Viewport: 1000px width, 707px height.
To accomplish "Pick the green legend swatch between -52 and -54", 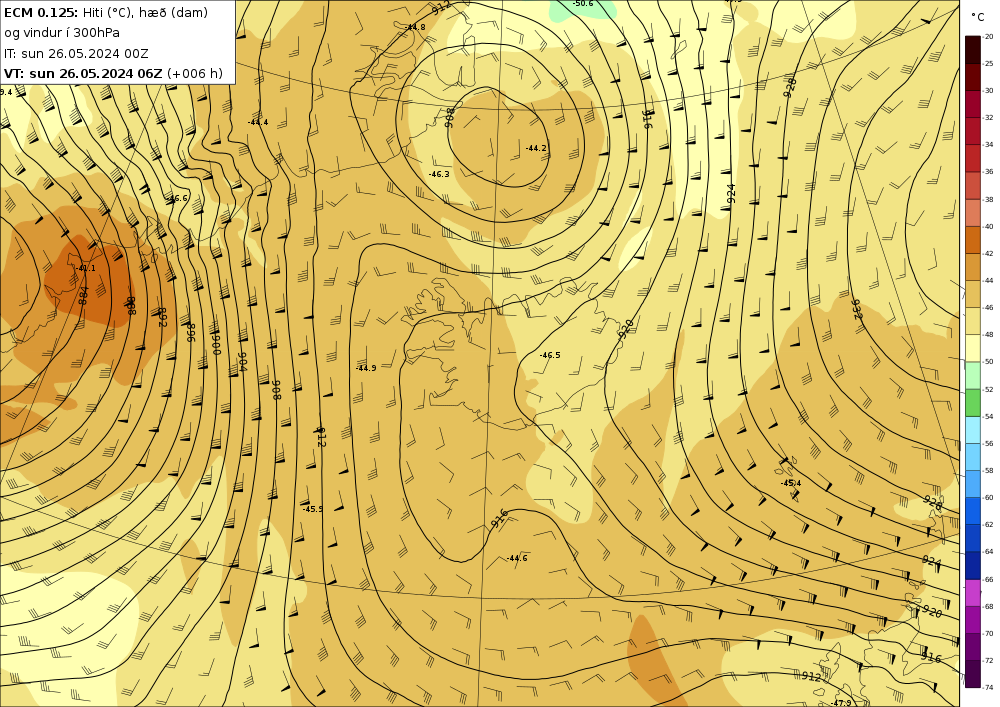I will (973, 402).
